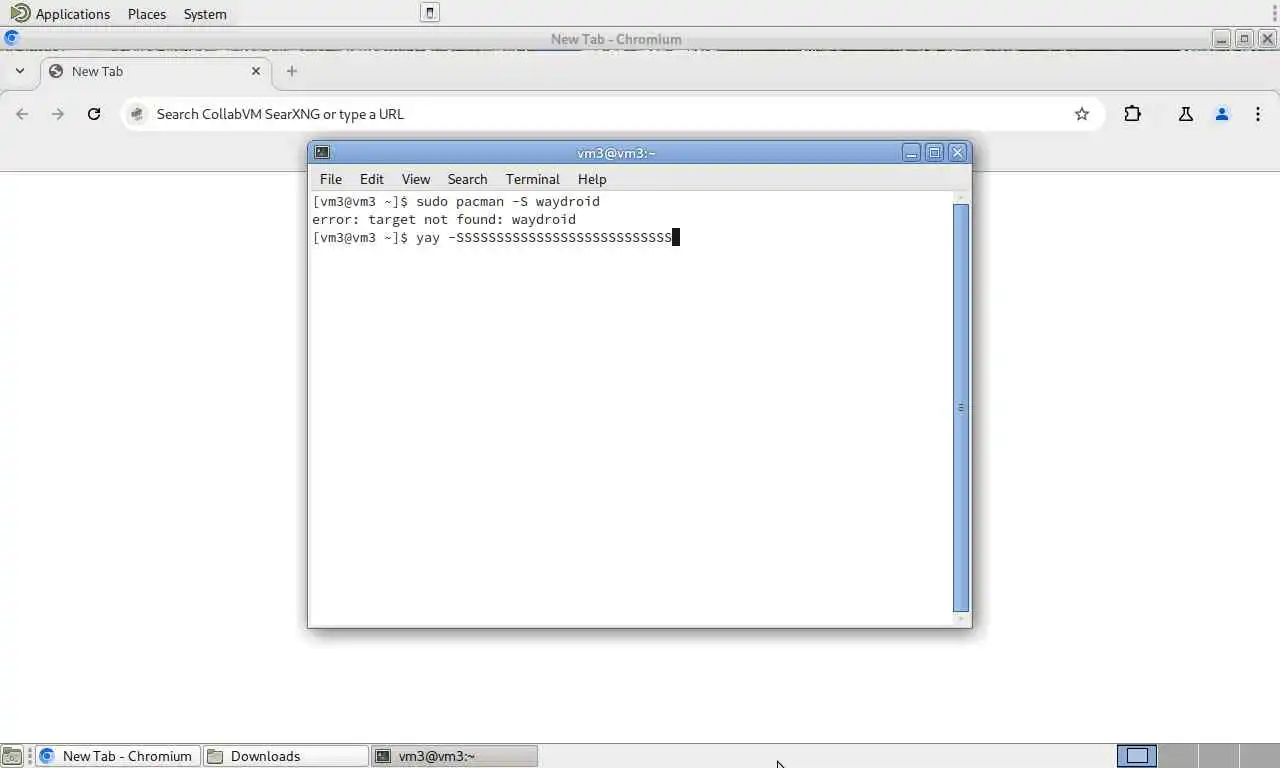Open the terminal File menu
Screen dimensions: 1280x768
pos(330,179)
